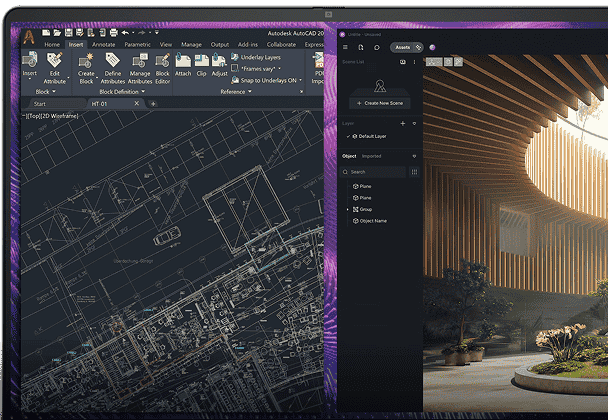Image resolution: width=608 pixels, height=420 pixels.
Task: Click the Redo arrow in AutoCAD
Action: click(x=142, y=33)
